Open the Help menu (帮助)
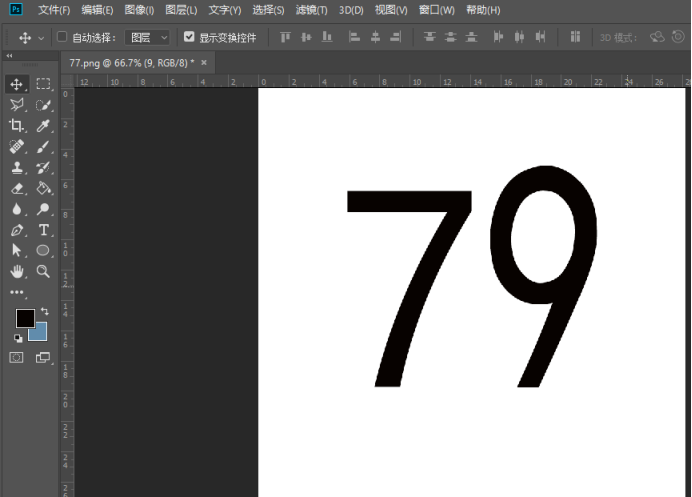The image size is (692, 497). click(x=483, y=10)
